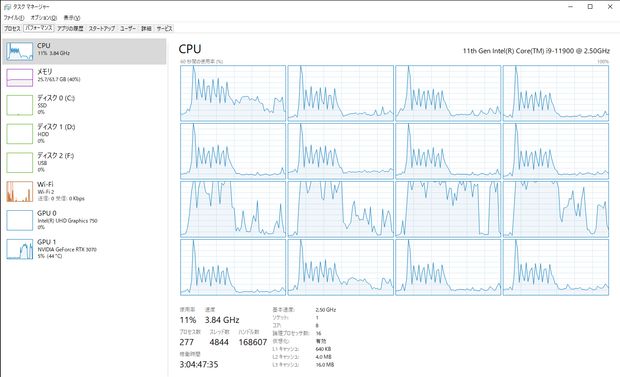Open ディスク 0 (C:) SSD graph thumbnail
The width and height of the screenshot is (620, 377).
19,105
